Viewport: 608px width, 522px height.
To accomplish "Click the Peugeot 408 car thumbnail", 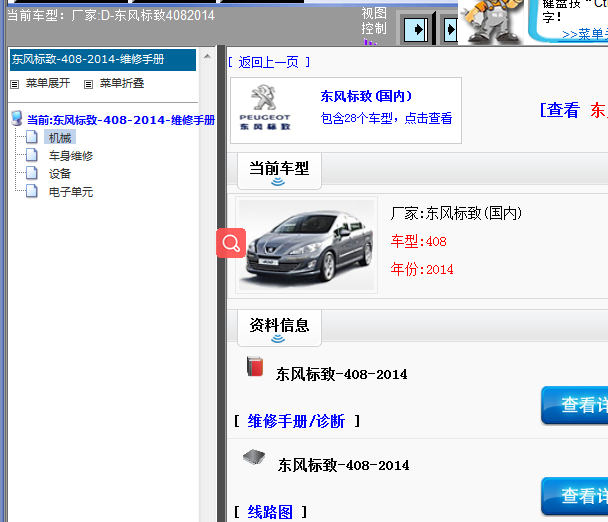I will pos(306,245).
